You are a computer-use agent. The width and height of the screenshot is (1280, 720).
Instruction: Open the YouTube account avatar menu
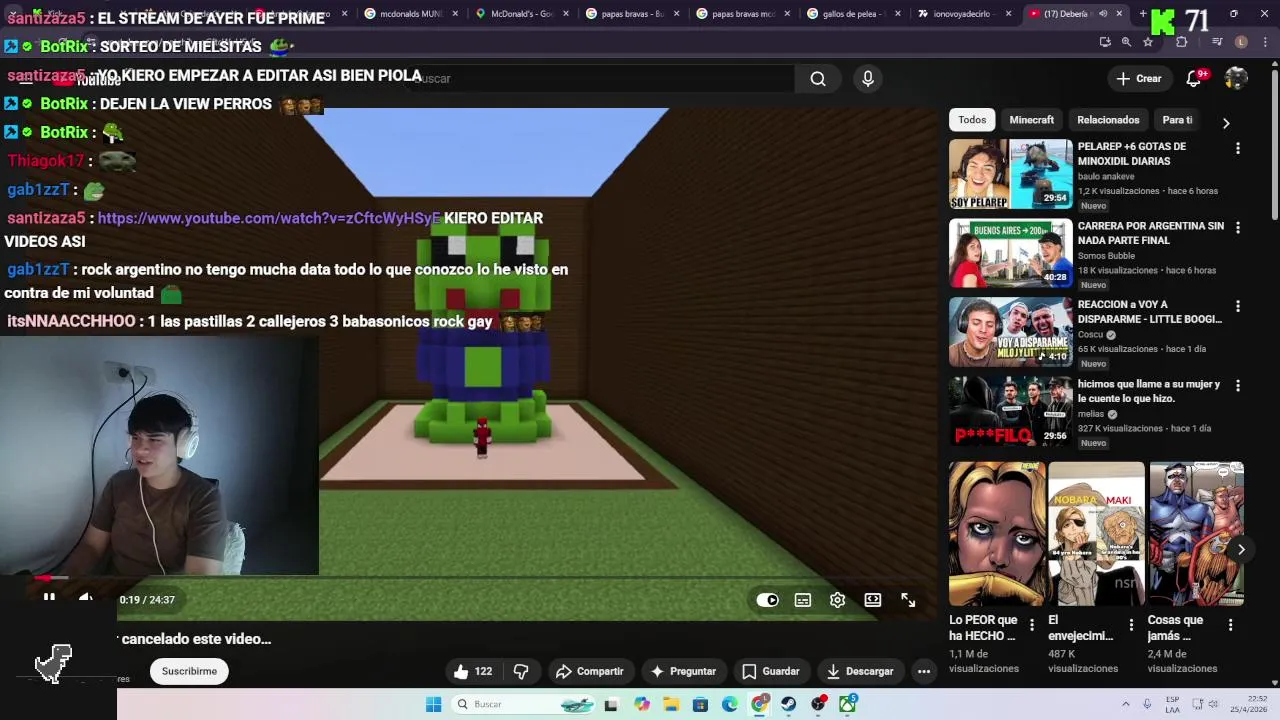[x=1236, y=79]
